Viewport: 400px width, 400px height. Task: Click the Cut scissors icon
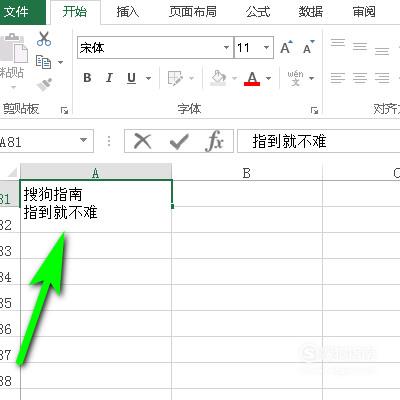(x=44, y=39)
